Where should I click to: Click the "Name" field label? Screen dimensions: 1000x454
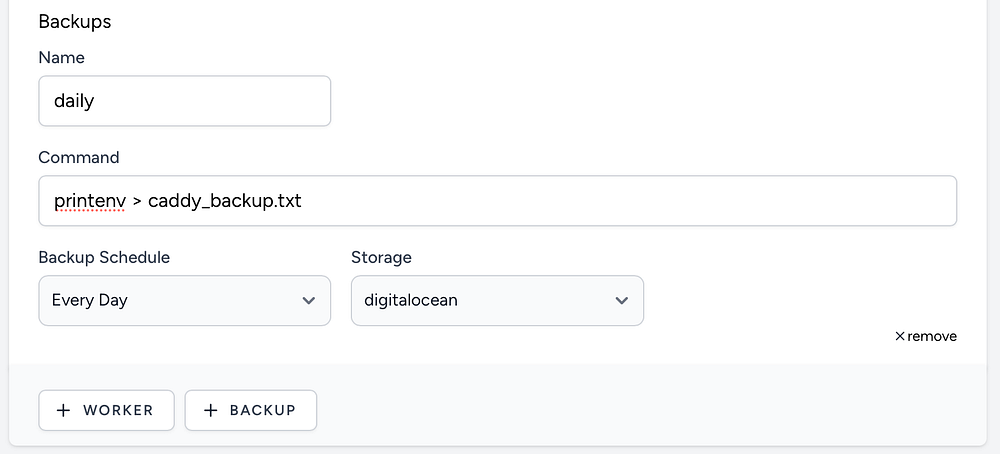coord(62,58)
